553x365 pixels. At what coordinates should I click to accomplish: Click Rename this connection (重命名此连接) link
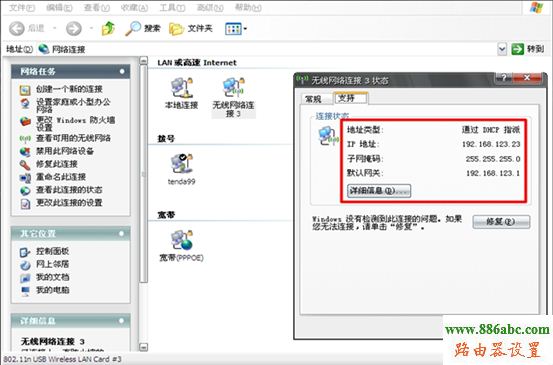61,177
